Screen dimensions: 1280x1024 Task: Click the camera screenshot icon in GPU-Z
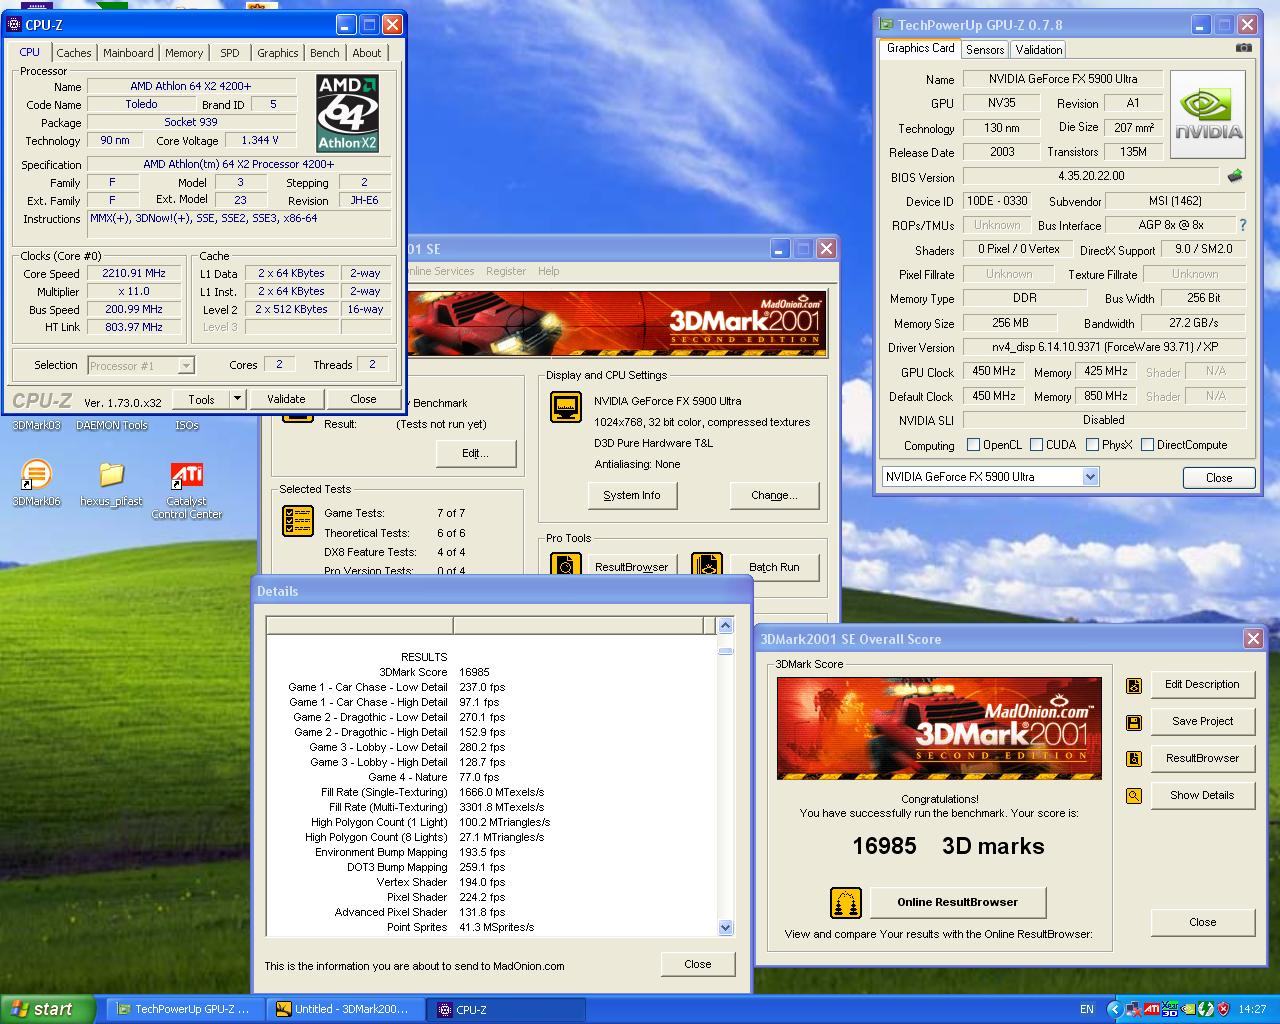(x=1243, y=48)
